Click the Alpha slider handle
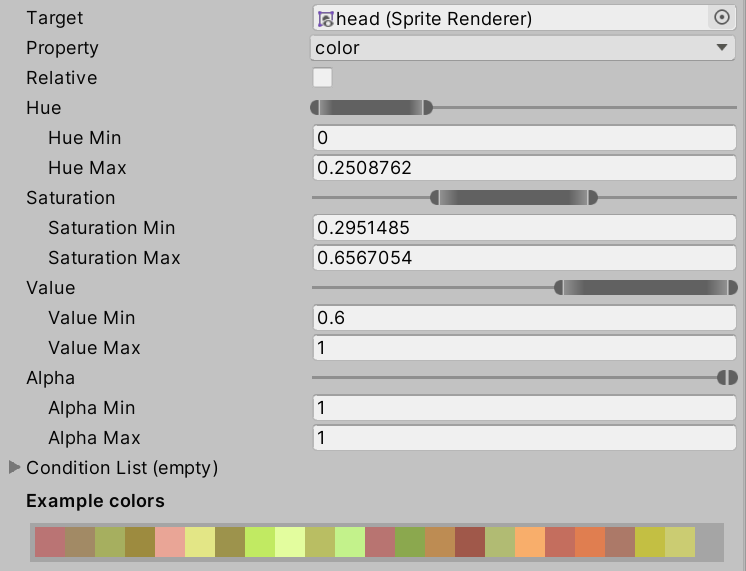The height and width of the screenshot is (571, 746). tap(727, 377)
